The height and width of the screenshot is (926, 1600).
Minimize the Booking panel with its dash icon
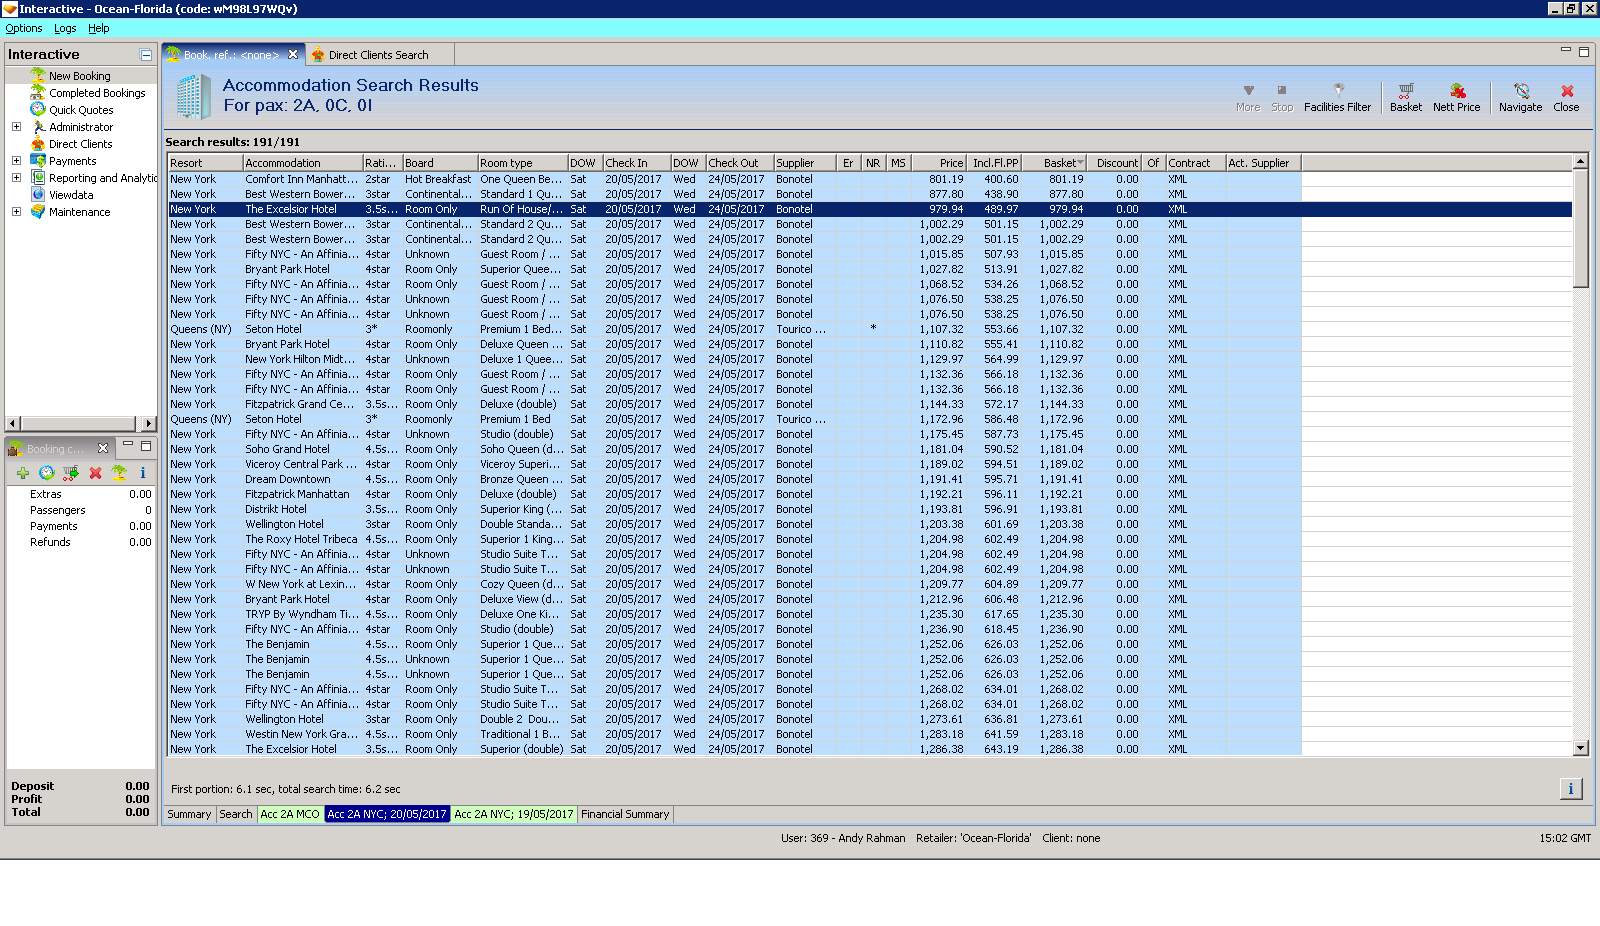[128, 445]
